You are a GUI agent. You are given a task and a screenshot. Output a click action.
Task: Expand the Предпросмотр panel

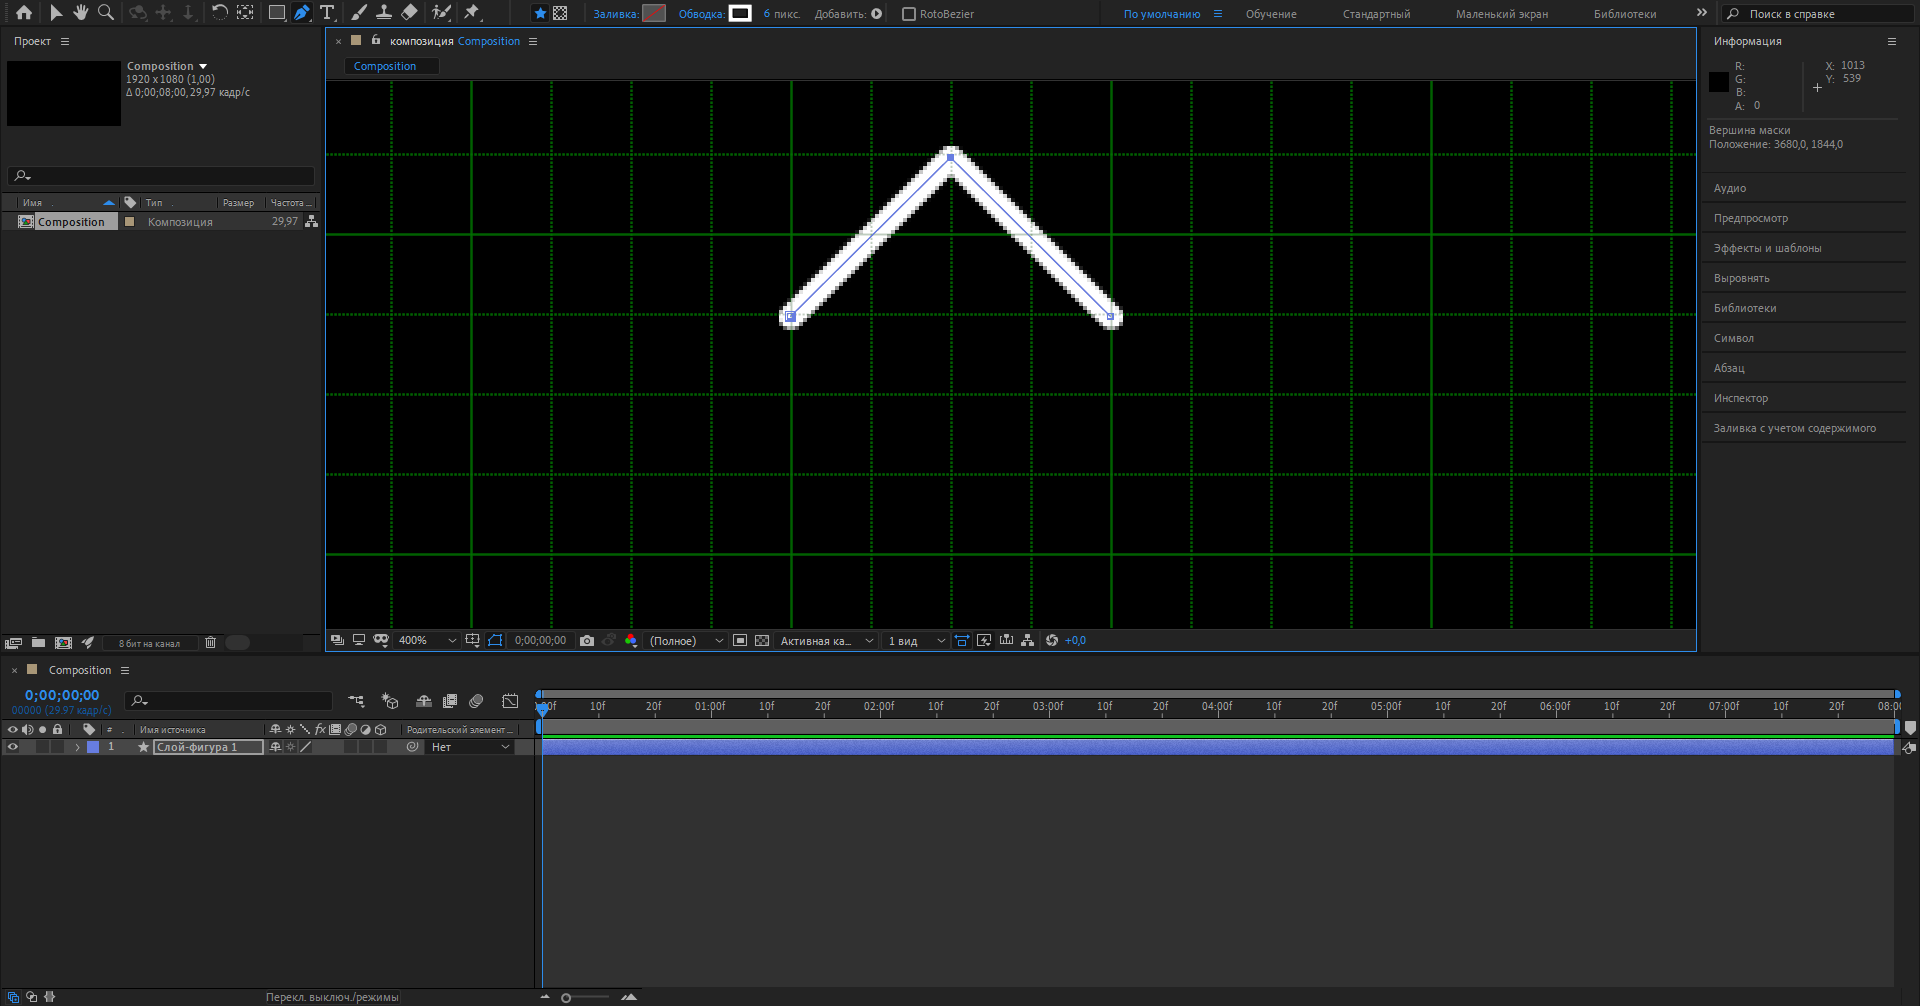tap(1750, 218)
